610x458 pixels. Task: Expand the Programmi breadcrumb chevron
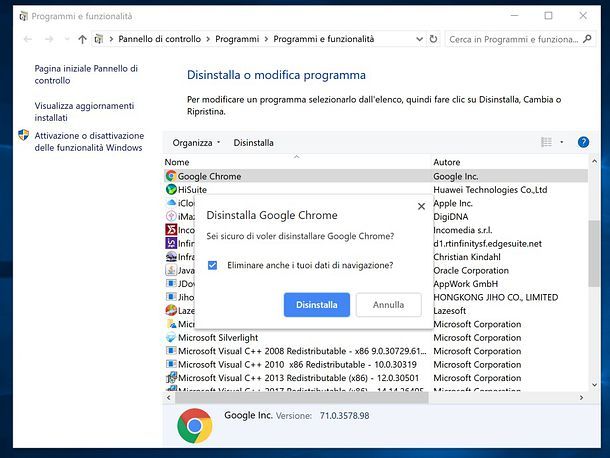pyautogui.click(x=266, y=39)
